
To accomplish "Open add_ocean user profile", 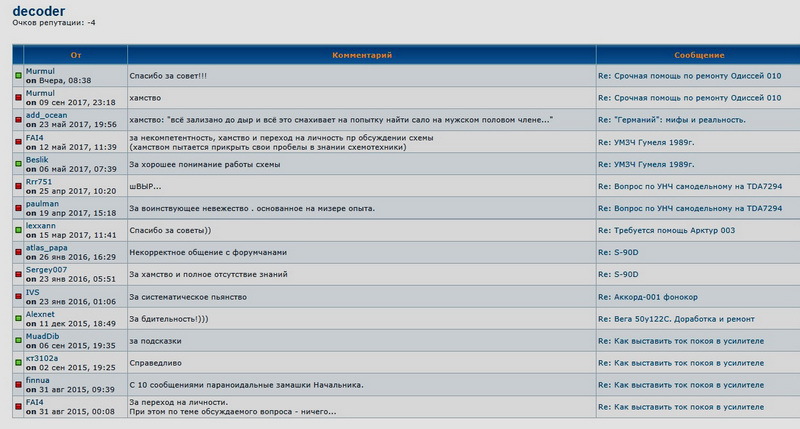I will click(46, 115).
